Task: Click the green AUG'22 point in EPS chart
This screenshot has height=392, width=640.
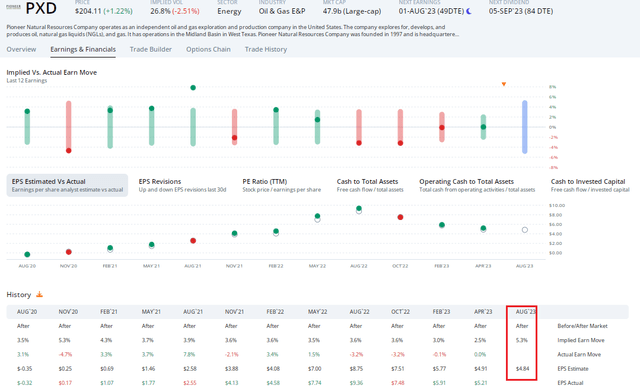Action: pyautogui.click(x=359, y=209)
